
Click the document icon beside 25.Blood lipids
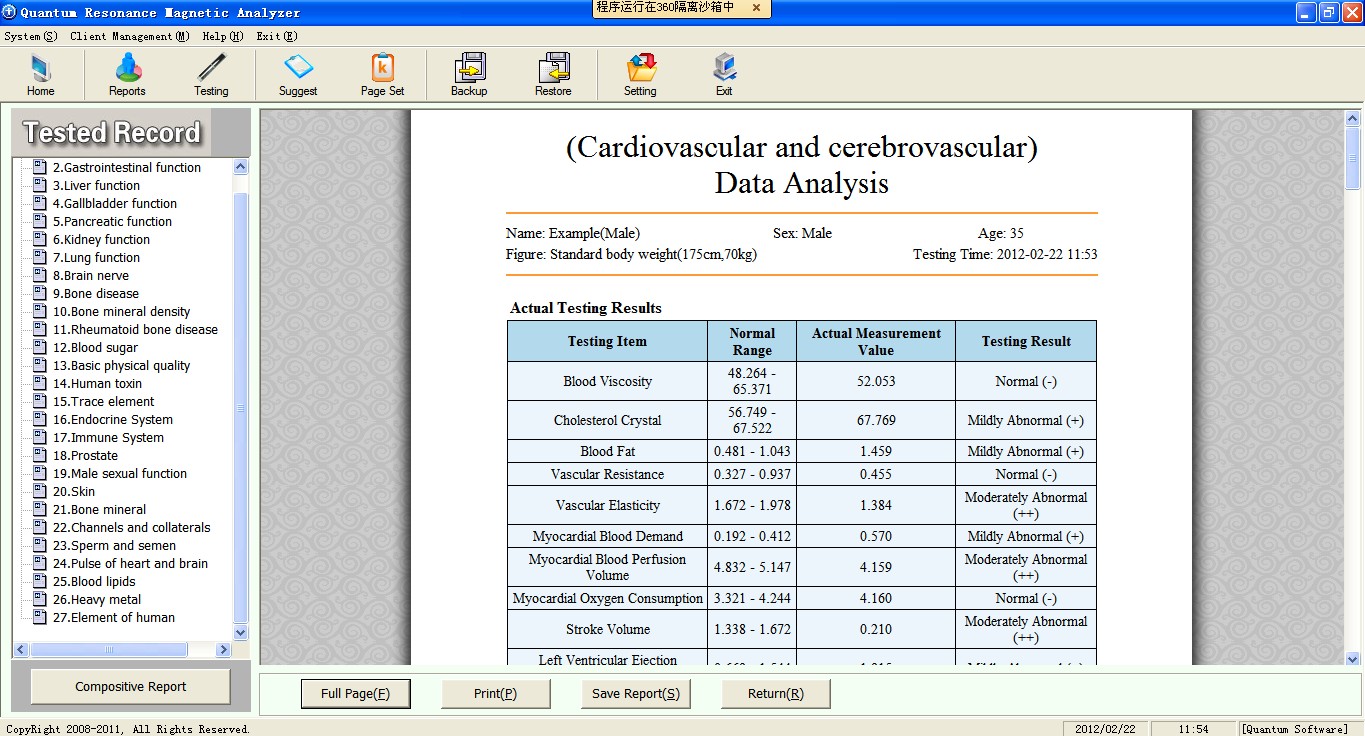[x=40, y=581]
